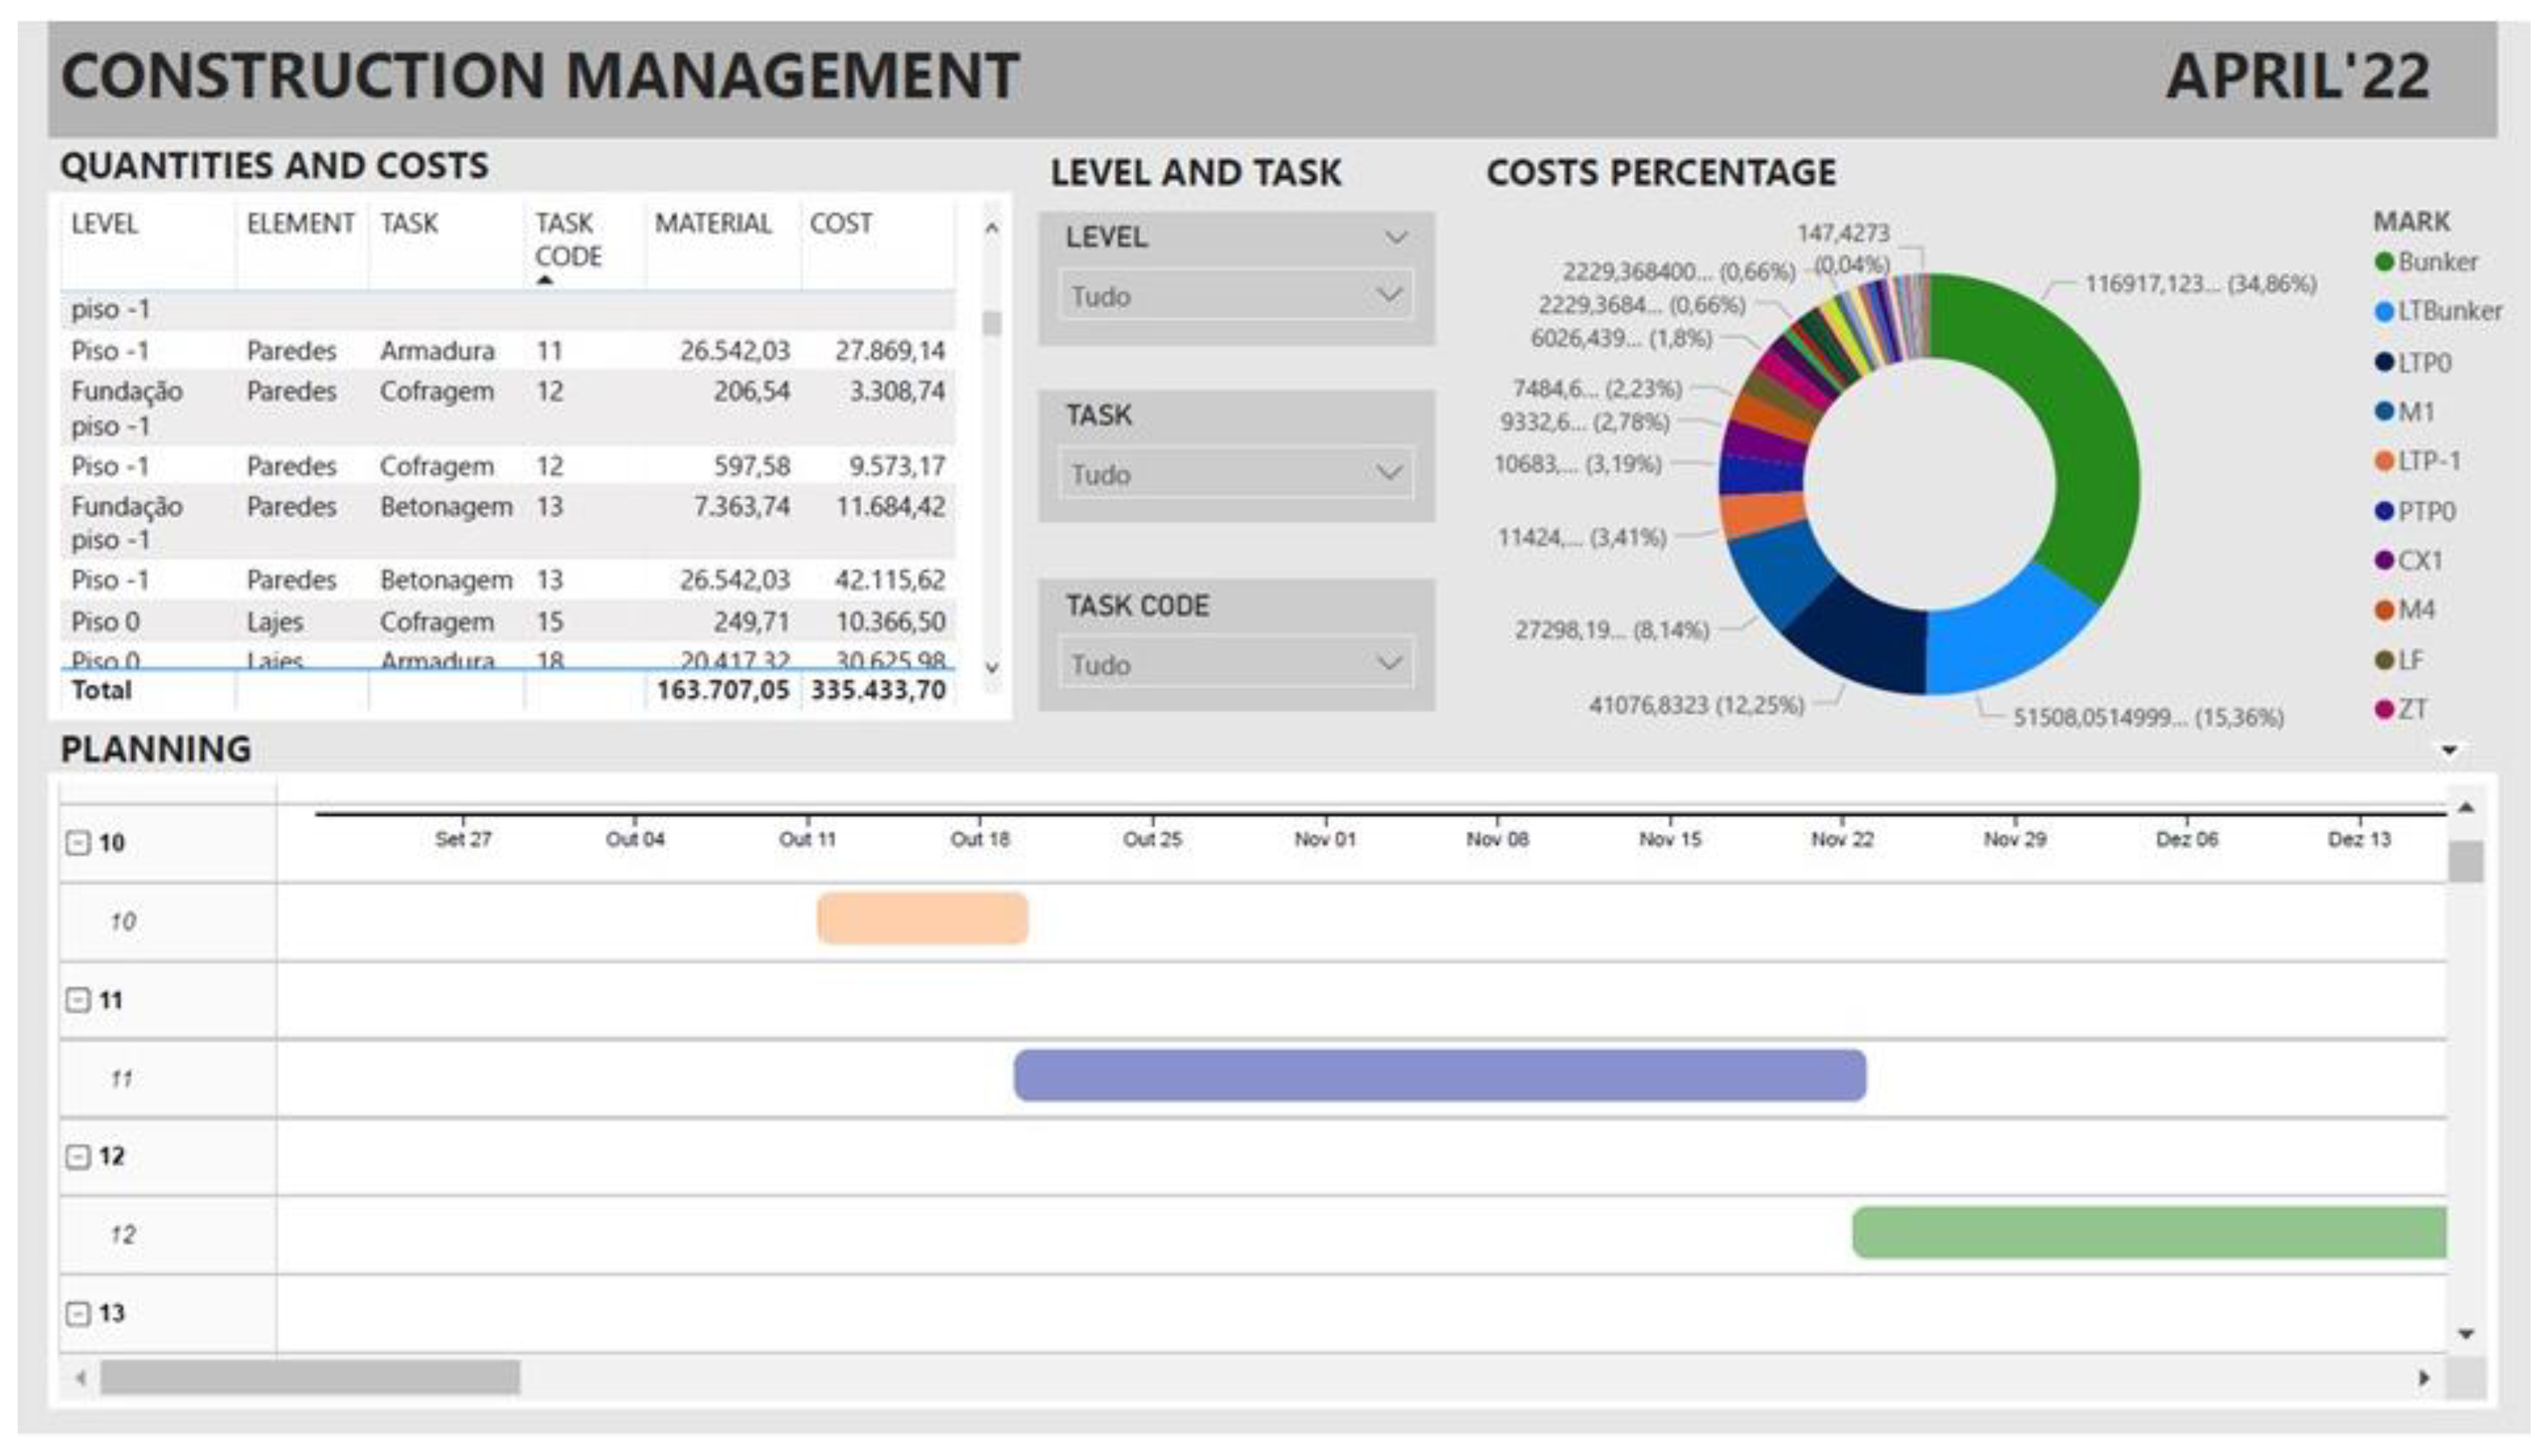The width and height of the screenshot is (2547, 1456).
Task: Open the LEVEL Tudo dropdown
Action: [1236, 296]
